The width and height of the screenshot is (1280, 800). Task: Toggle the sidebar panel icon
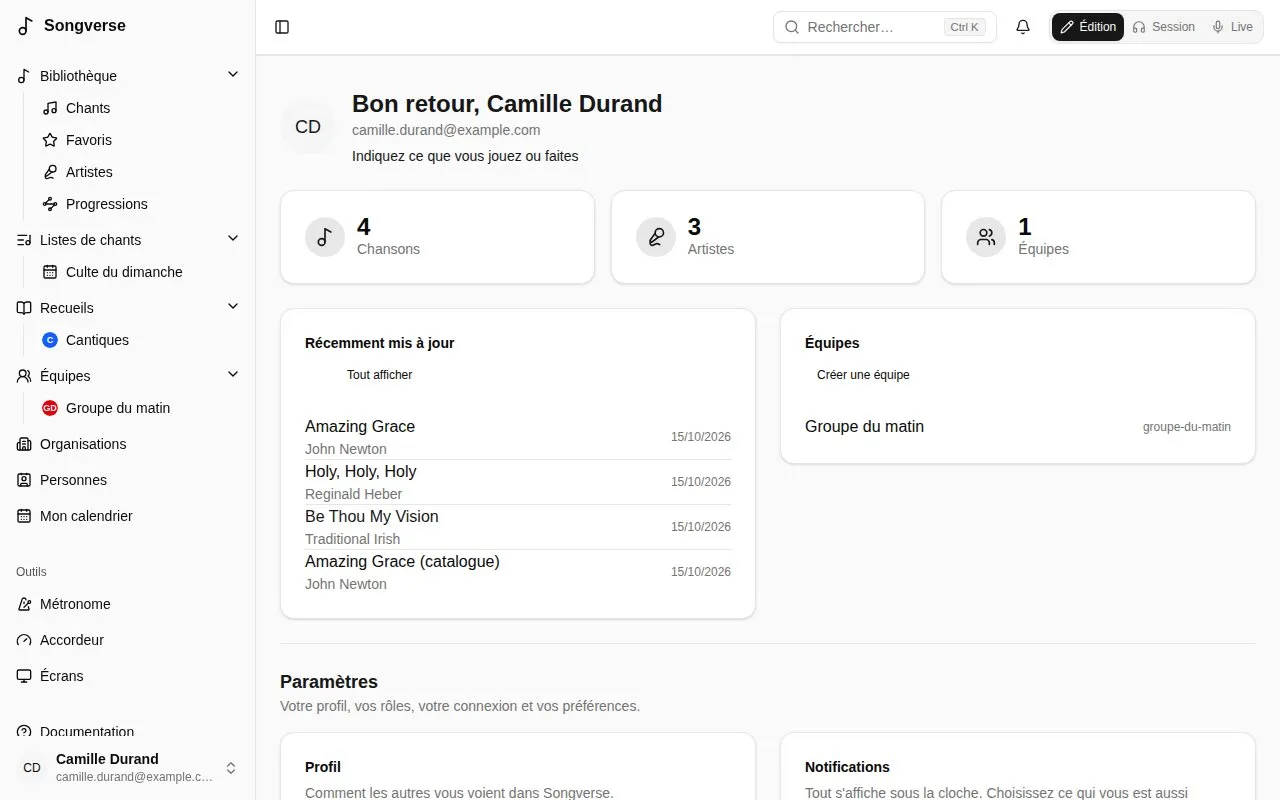[282, 27]
